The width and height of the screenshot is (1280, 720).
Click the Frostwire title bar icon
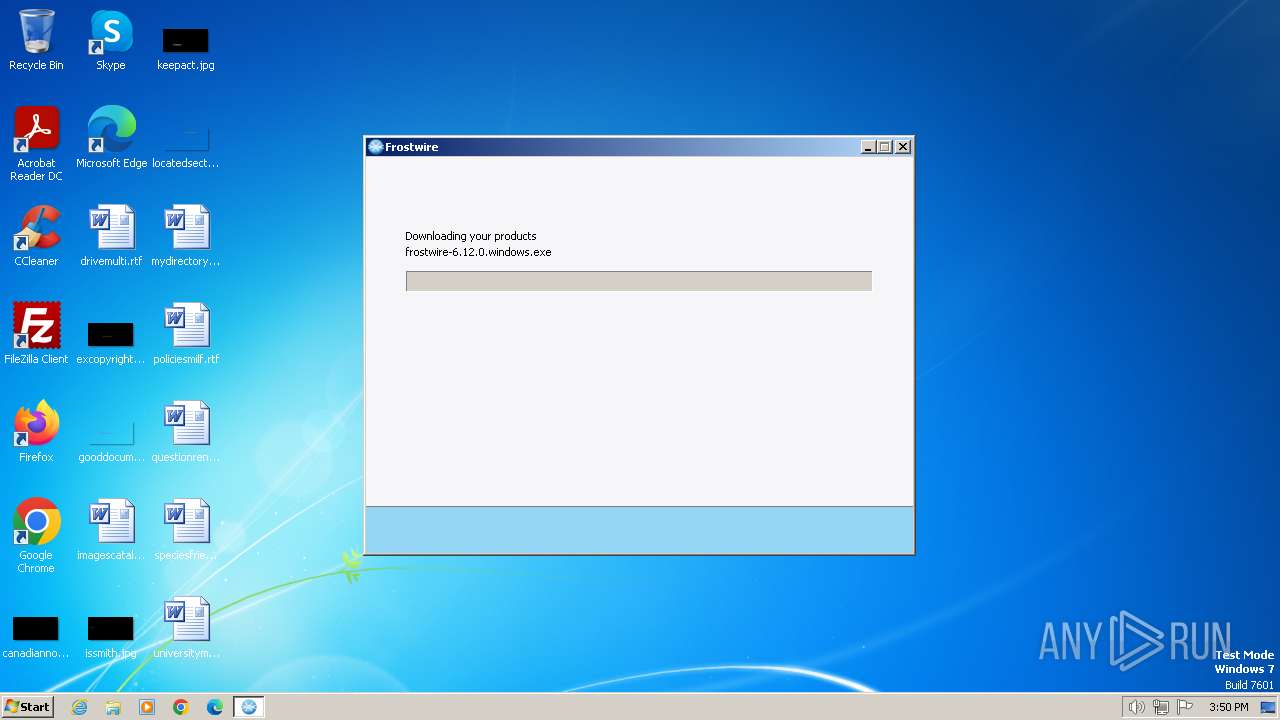coord(376,147)
